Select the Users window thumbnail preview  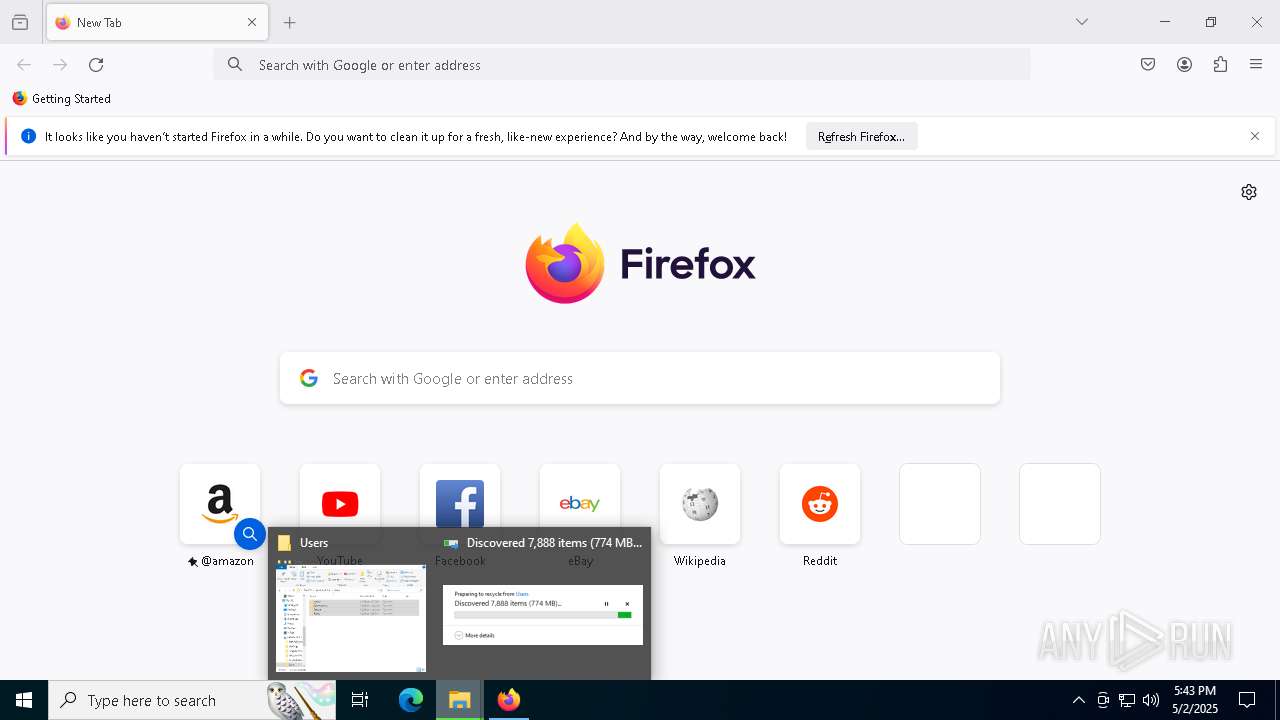(351, 618)
